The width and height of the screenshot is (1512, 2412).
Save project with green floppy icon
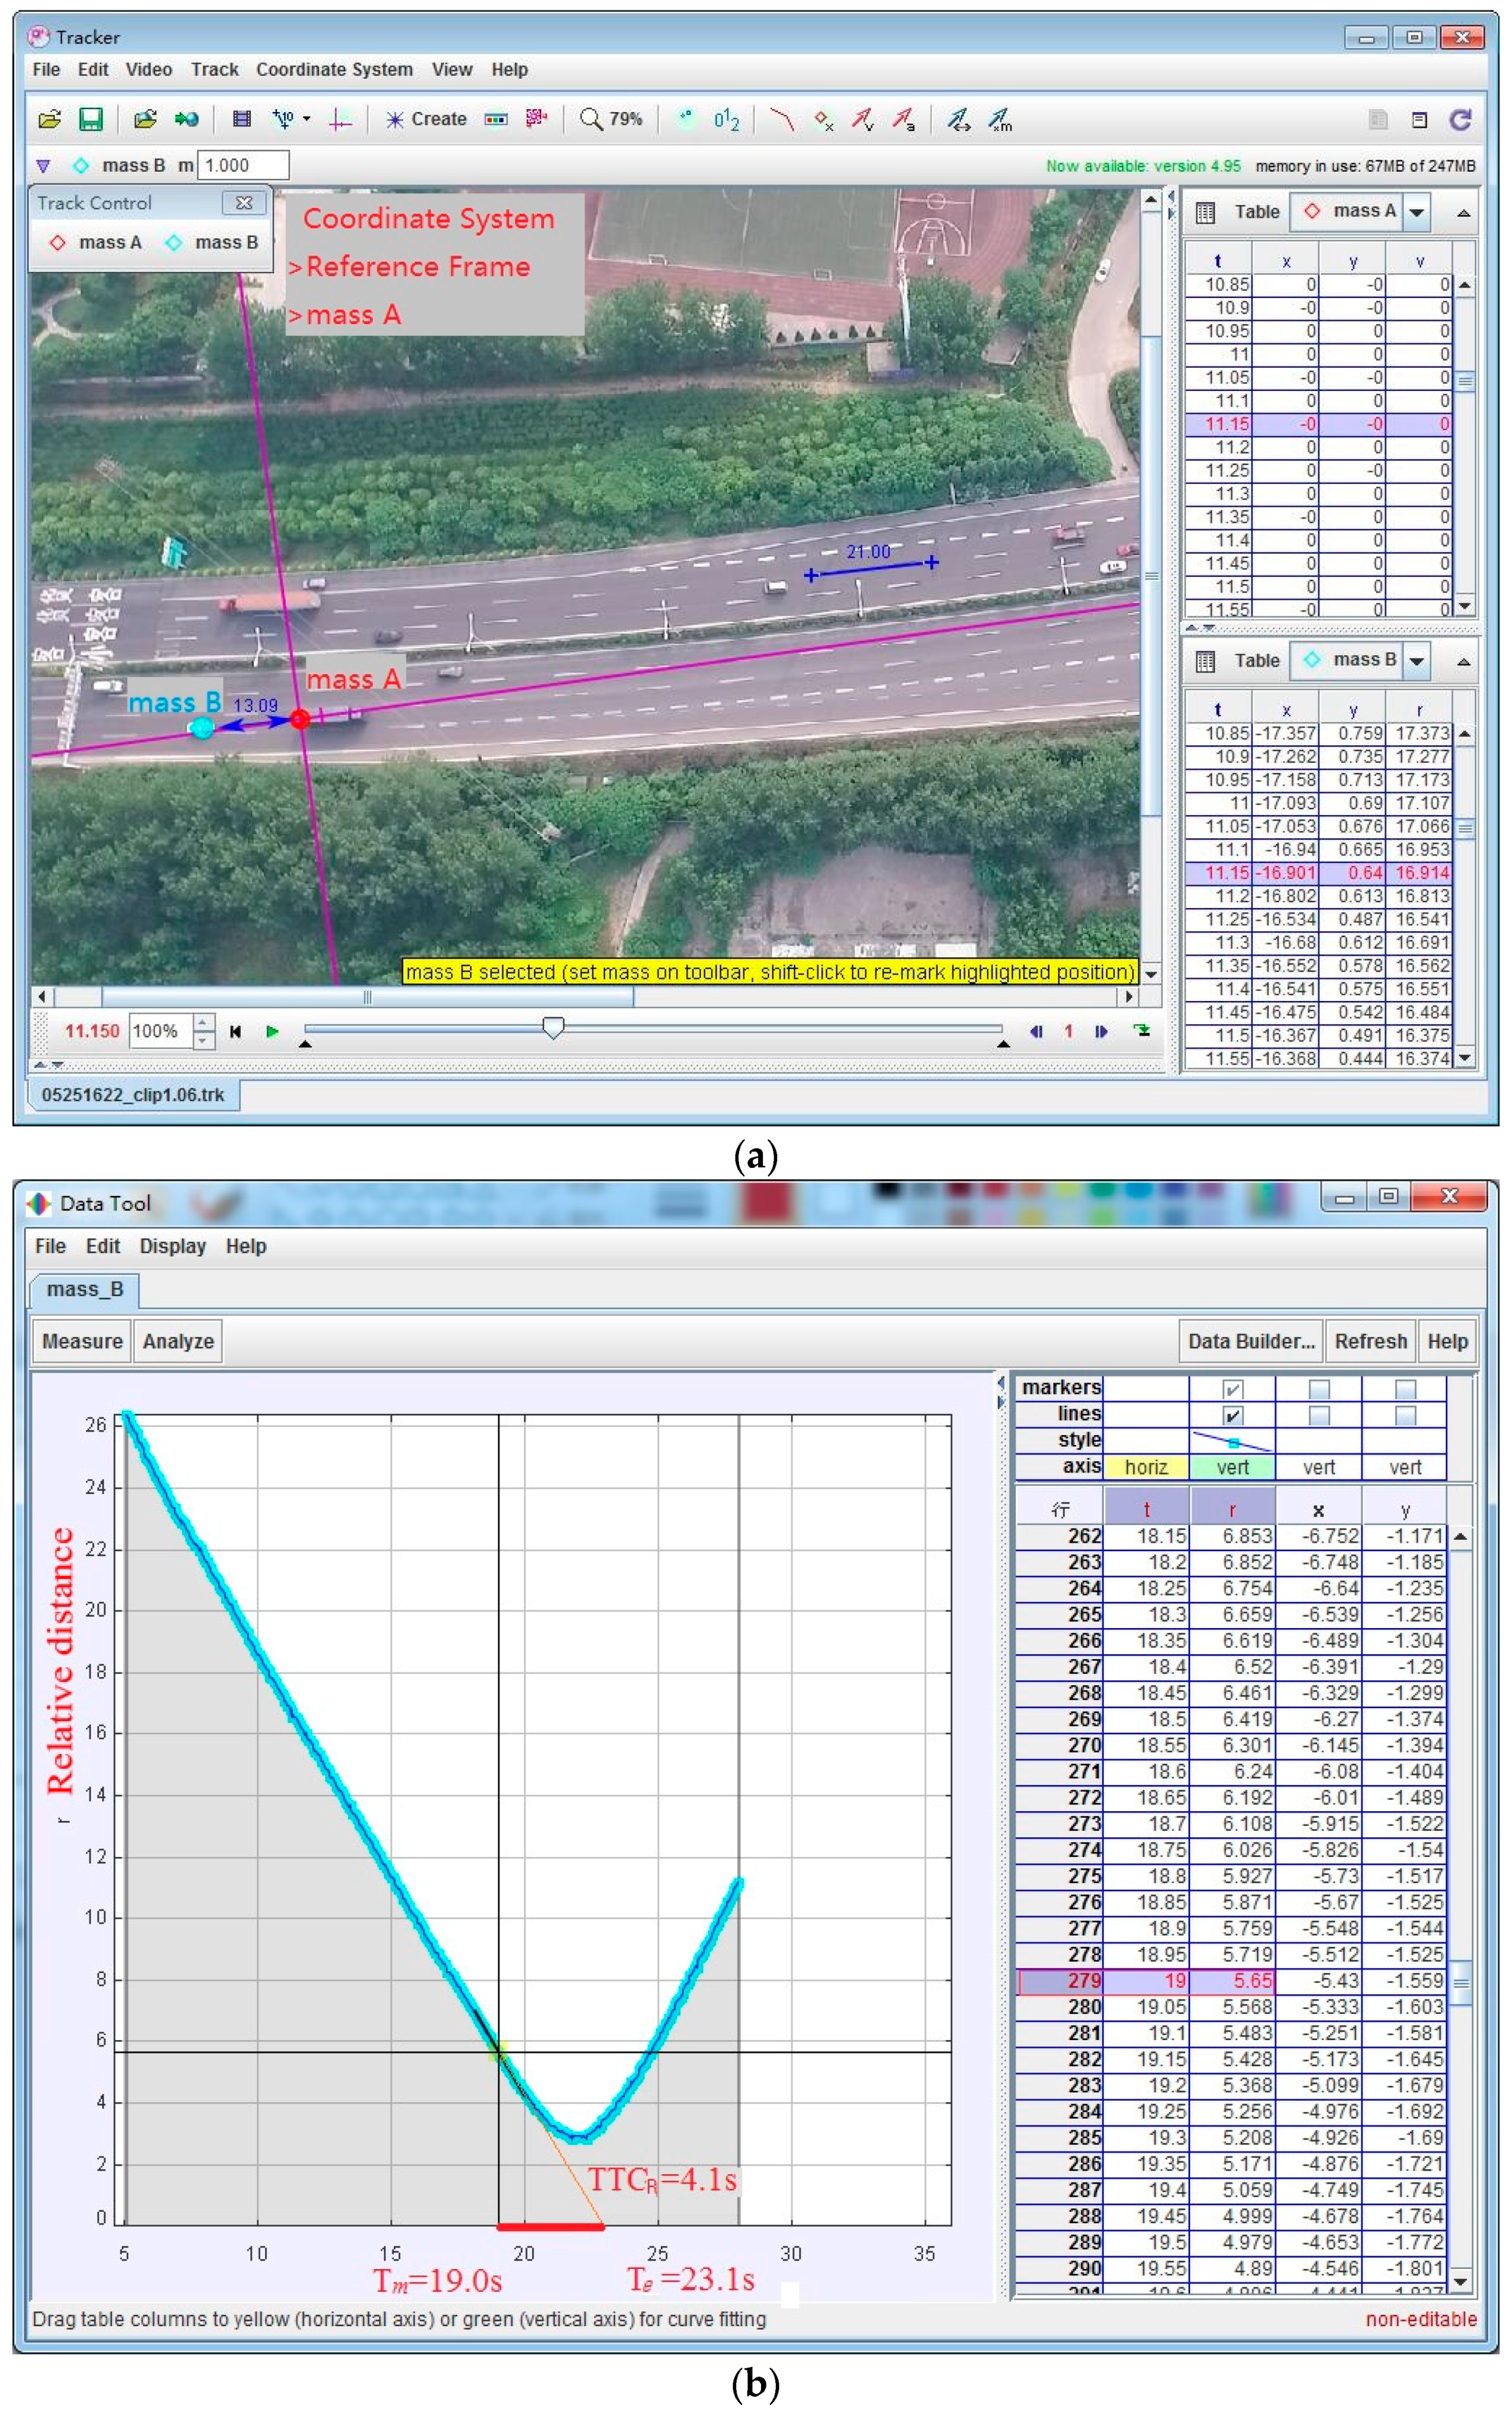pos(91,120)
